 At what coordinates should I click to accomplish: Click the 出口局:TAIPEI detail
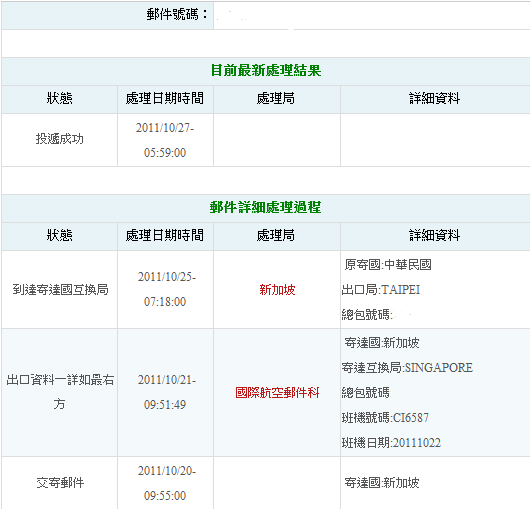pyautogui.click(x=381, y=290)
